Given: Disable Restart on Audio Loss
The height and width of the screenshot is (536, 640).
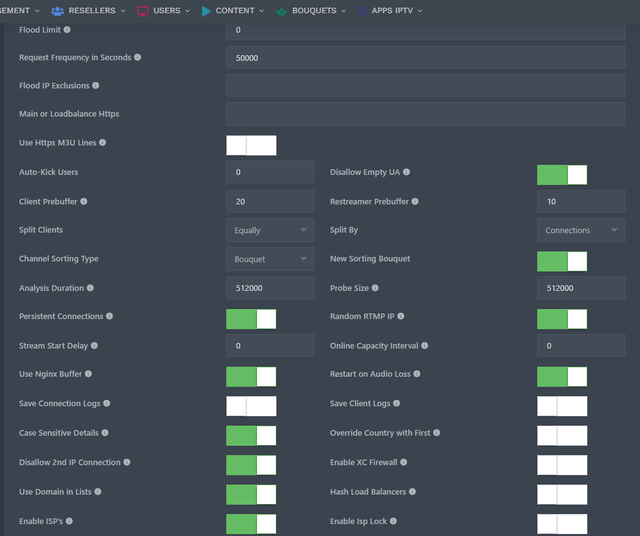Looking at the screenshot, I should click(x=562, y=376).
